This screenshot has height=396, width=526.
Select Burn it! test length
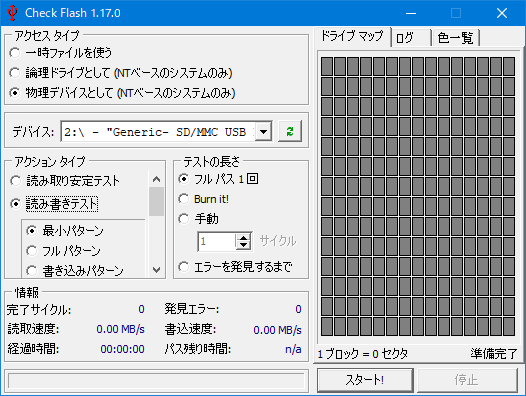(203, 199)
